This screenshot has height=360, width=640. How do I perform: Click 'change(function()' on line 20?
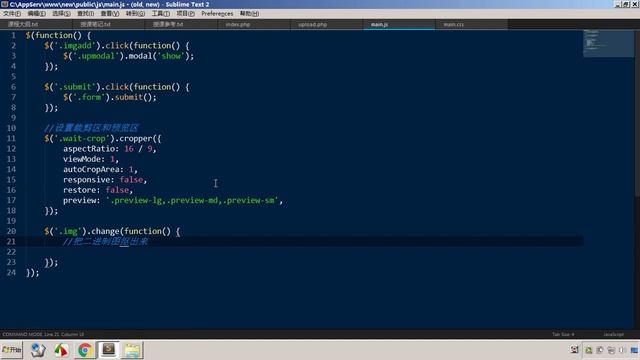[131, 231]
